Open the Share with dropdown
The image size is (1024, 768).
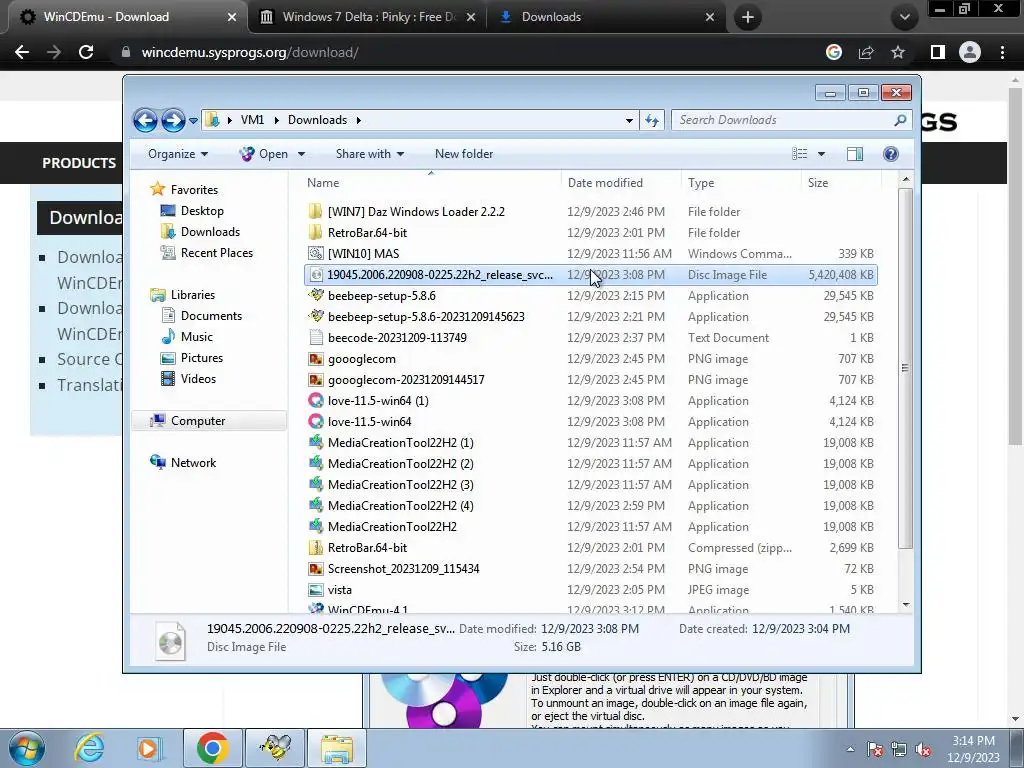tap(370, 154)
